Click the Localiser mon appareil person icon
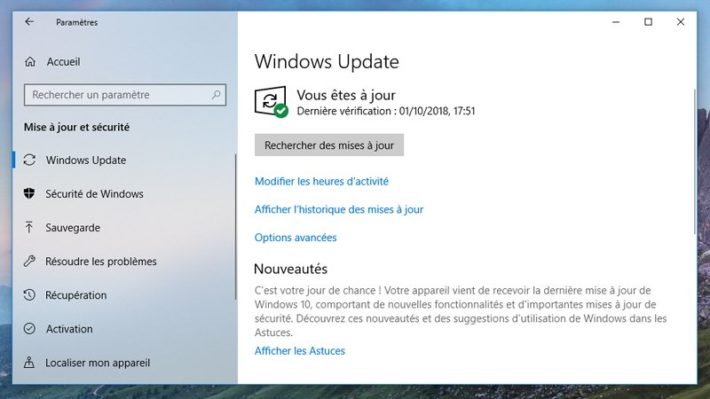This screenshot has height=399, width=710. pos(29,362)
